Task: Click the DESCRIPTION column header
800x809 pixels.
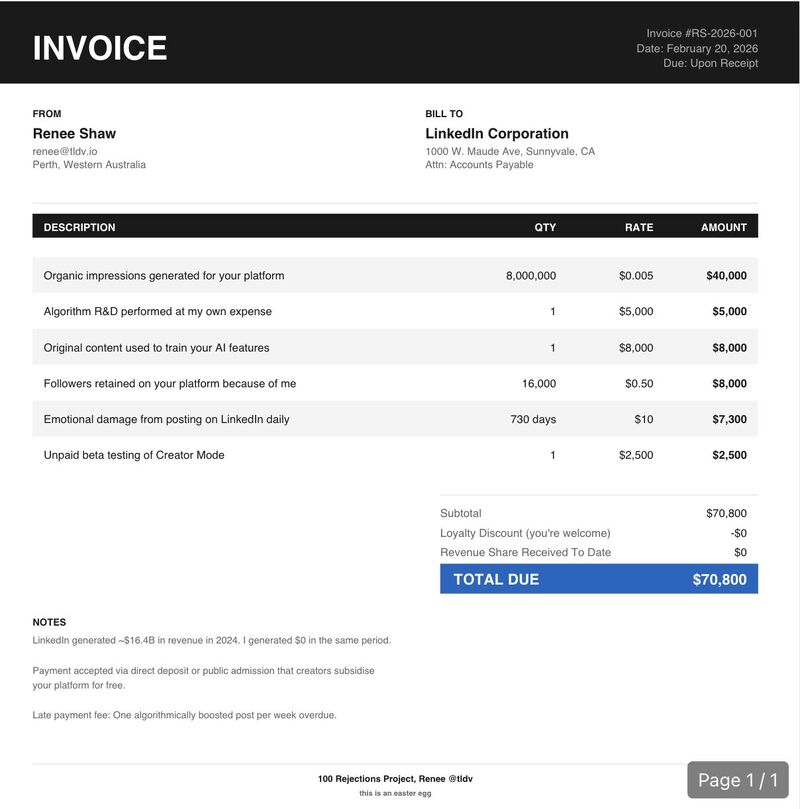Action: point(79,227)
